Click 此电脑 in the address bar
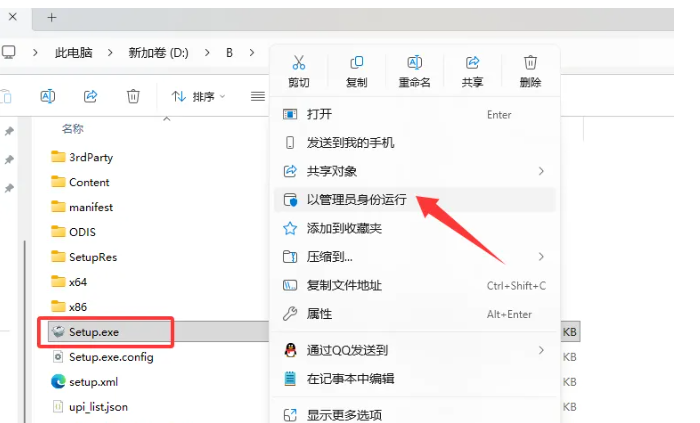The height and width of the screenshot is (423, 700). tap(73, 52)
